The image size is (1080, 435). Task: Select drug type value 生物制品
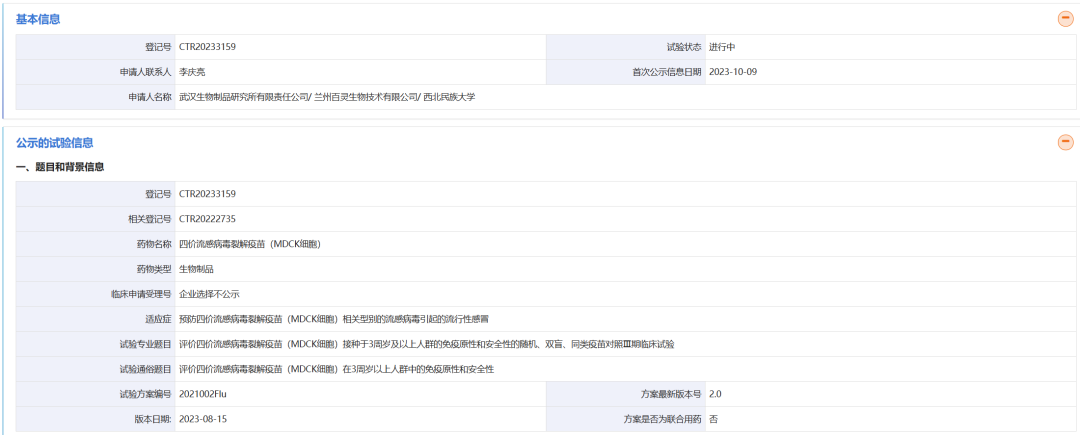pos(196,269)
